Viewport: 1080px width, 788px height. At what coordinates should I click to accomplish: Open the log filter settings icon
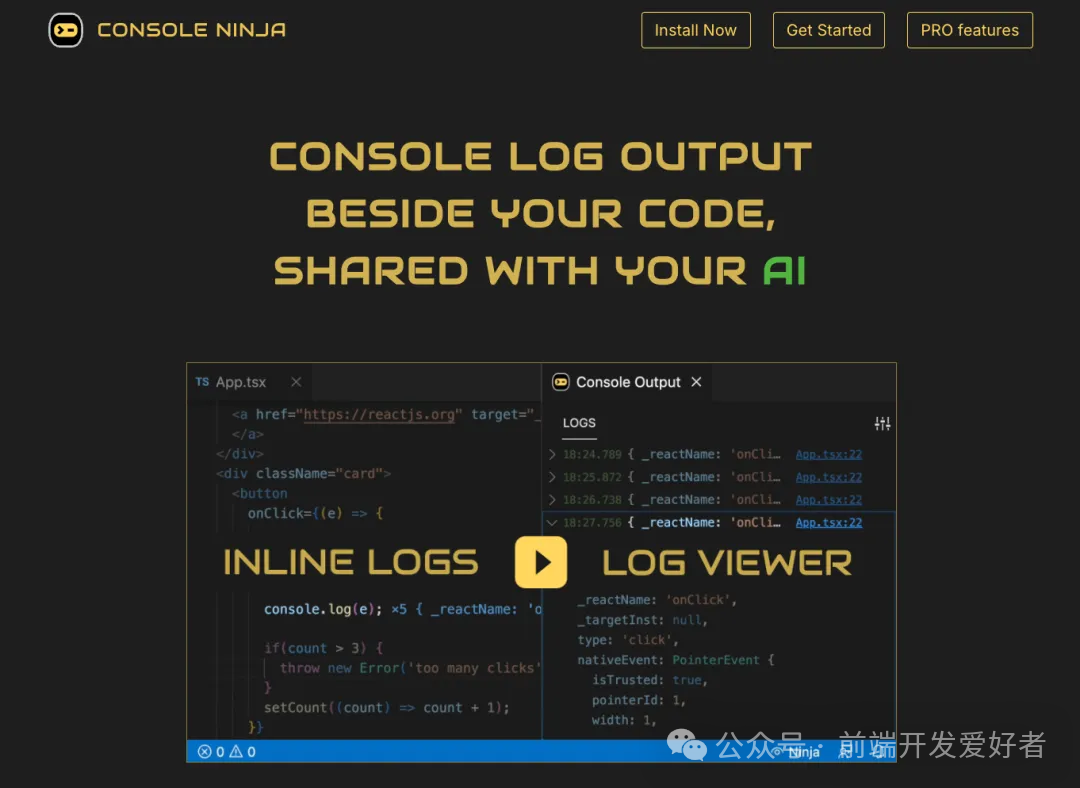[882, 424]
